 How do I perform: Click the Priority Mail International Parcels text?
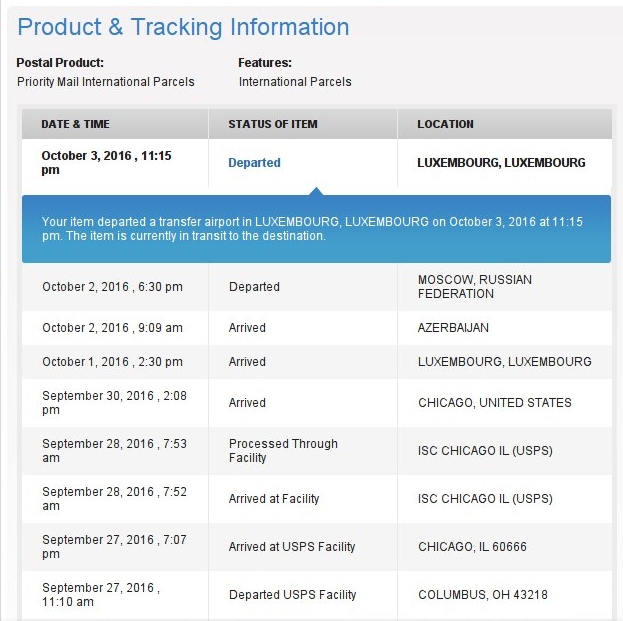[x=106, y=82]
